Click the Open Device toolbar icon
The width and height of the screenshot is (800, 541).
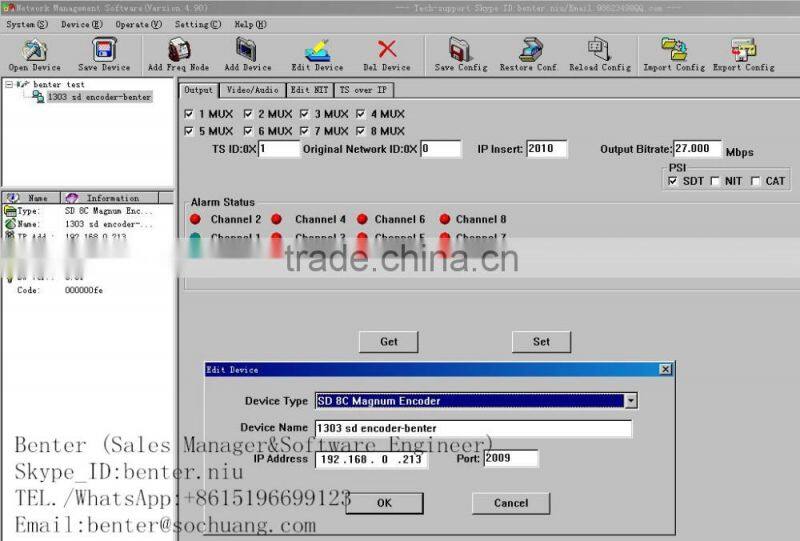point(34,50)
